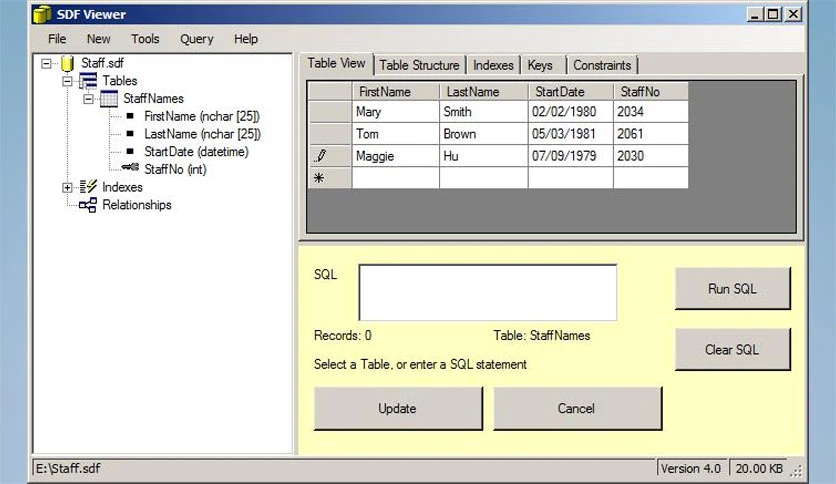Select LastName (nchar [25]) in tree
836x484 pixels.
click(202, 134)
